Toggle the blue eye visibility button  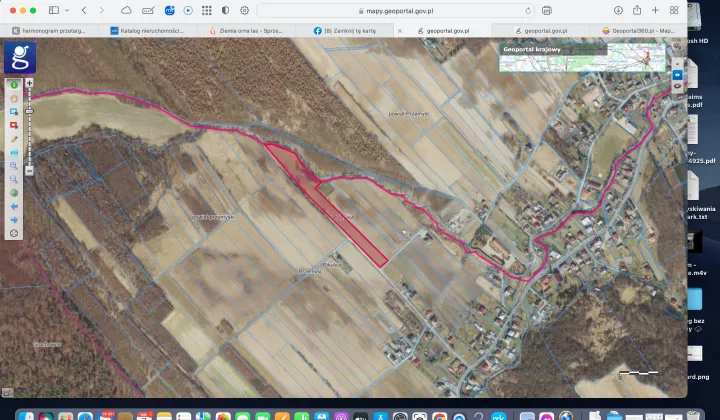point(677,75)
